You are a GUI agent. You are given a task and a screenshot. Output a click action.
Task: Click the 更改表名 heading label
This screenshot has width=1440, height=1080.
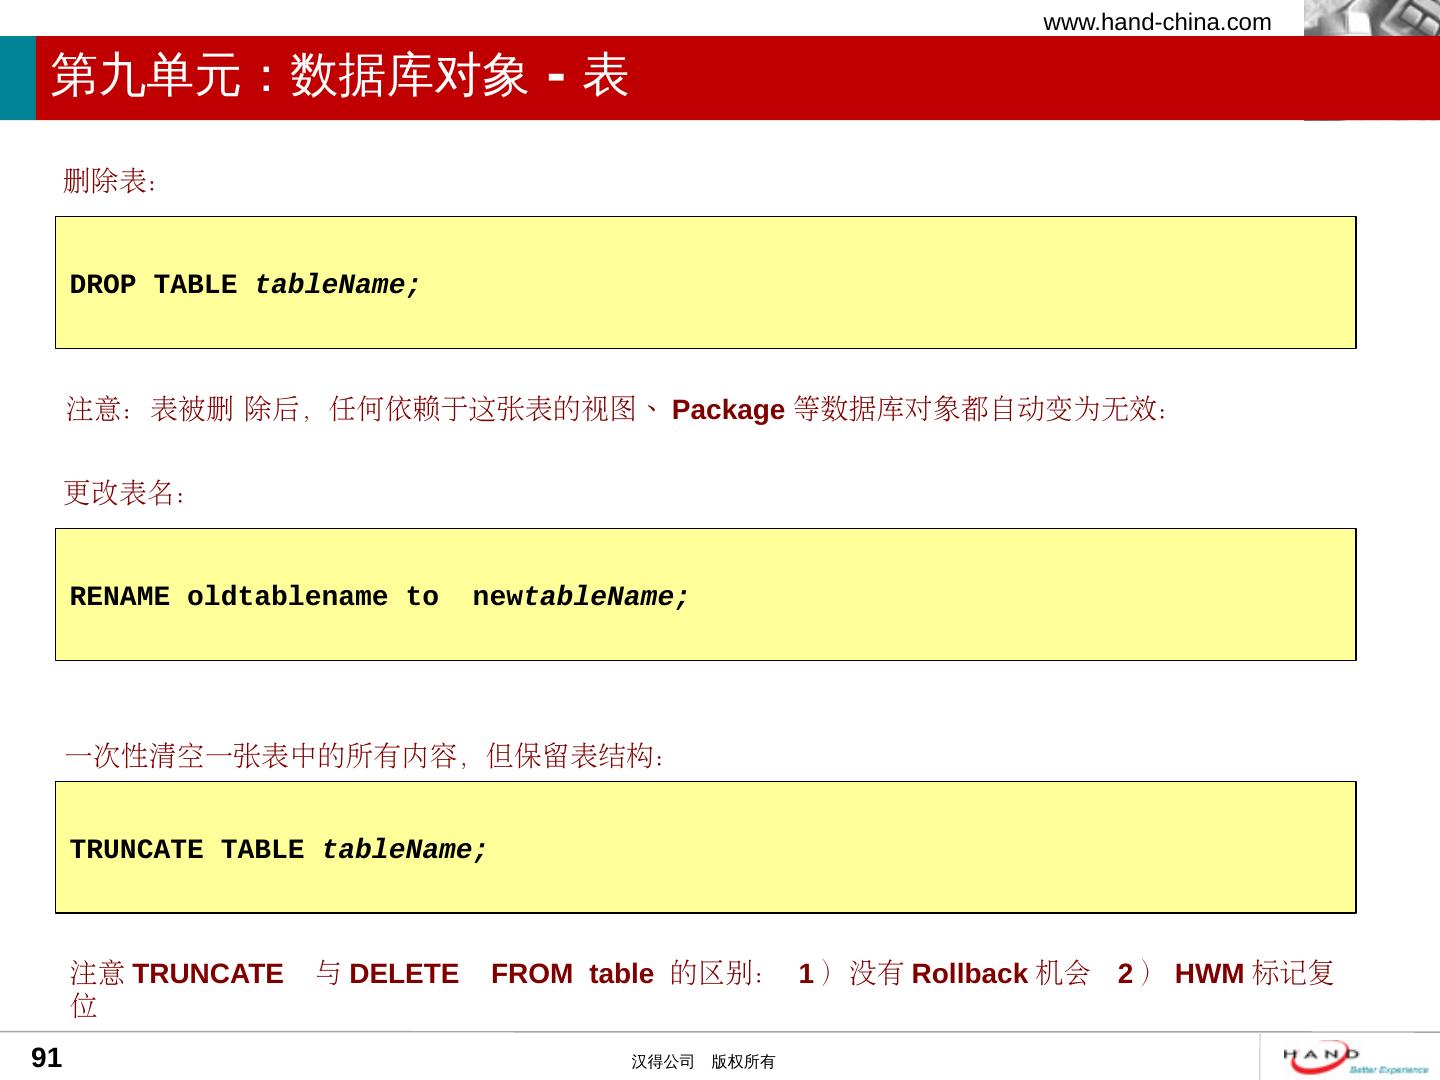pyautogui.click(x=124, y=493)
